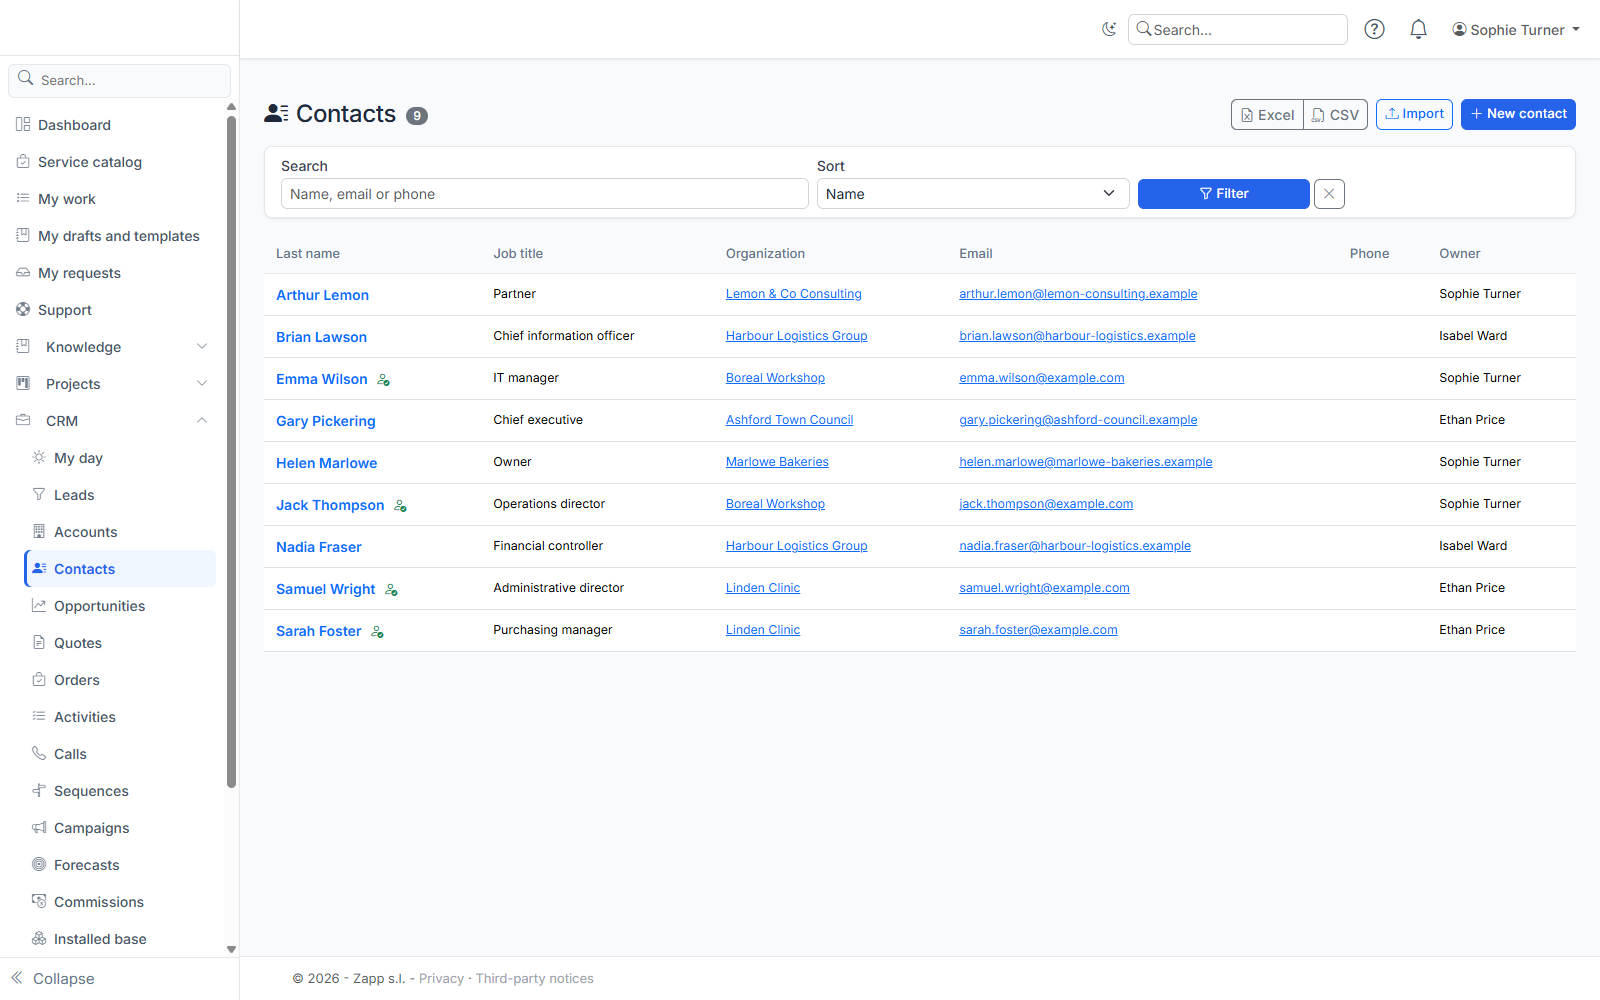
Task: Collapse the CRM section chevron
Action: tap(202, 421)
